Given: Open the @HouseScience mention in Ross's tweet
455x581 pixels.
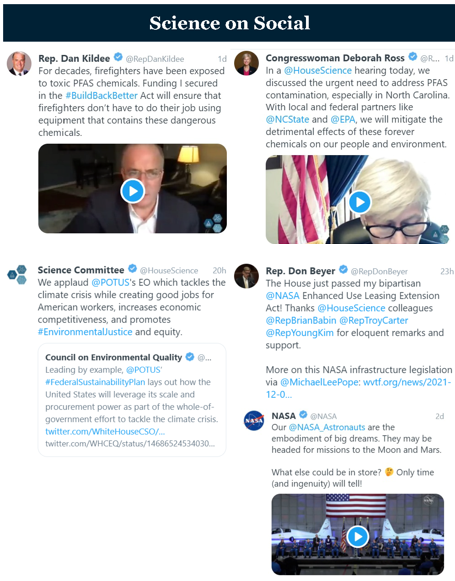Looking at the screenshot, I should [318, 70].
